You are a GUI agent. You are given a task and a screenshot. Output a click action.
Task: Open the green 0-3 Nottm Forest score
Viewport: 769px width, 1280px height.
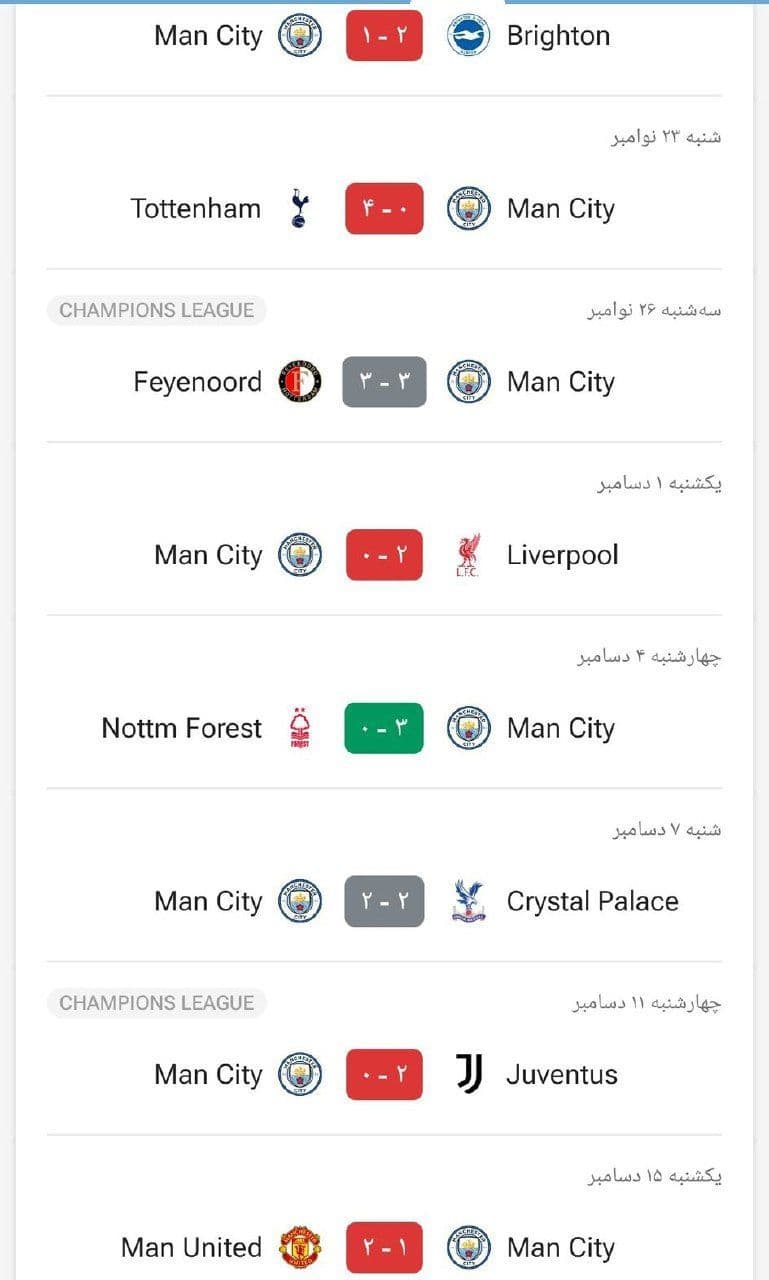(384, 728)
